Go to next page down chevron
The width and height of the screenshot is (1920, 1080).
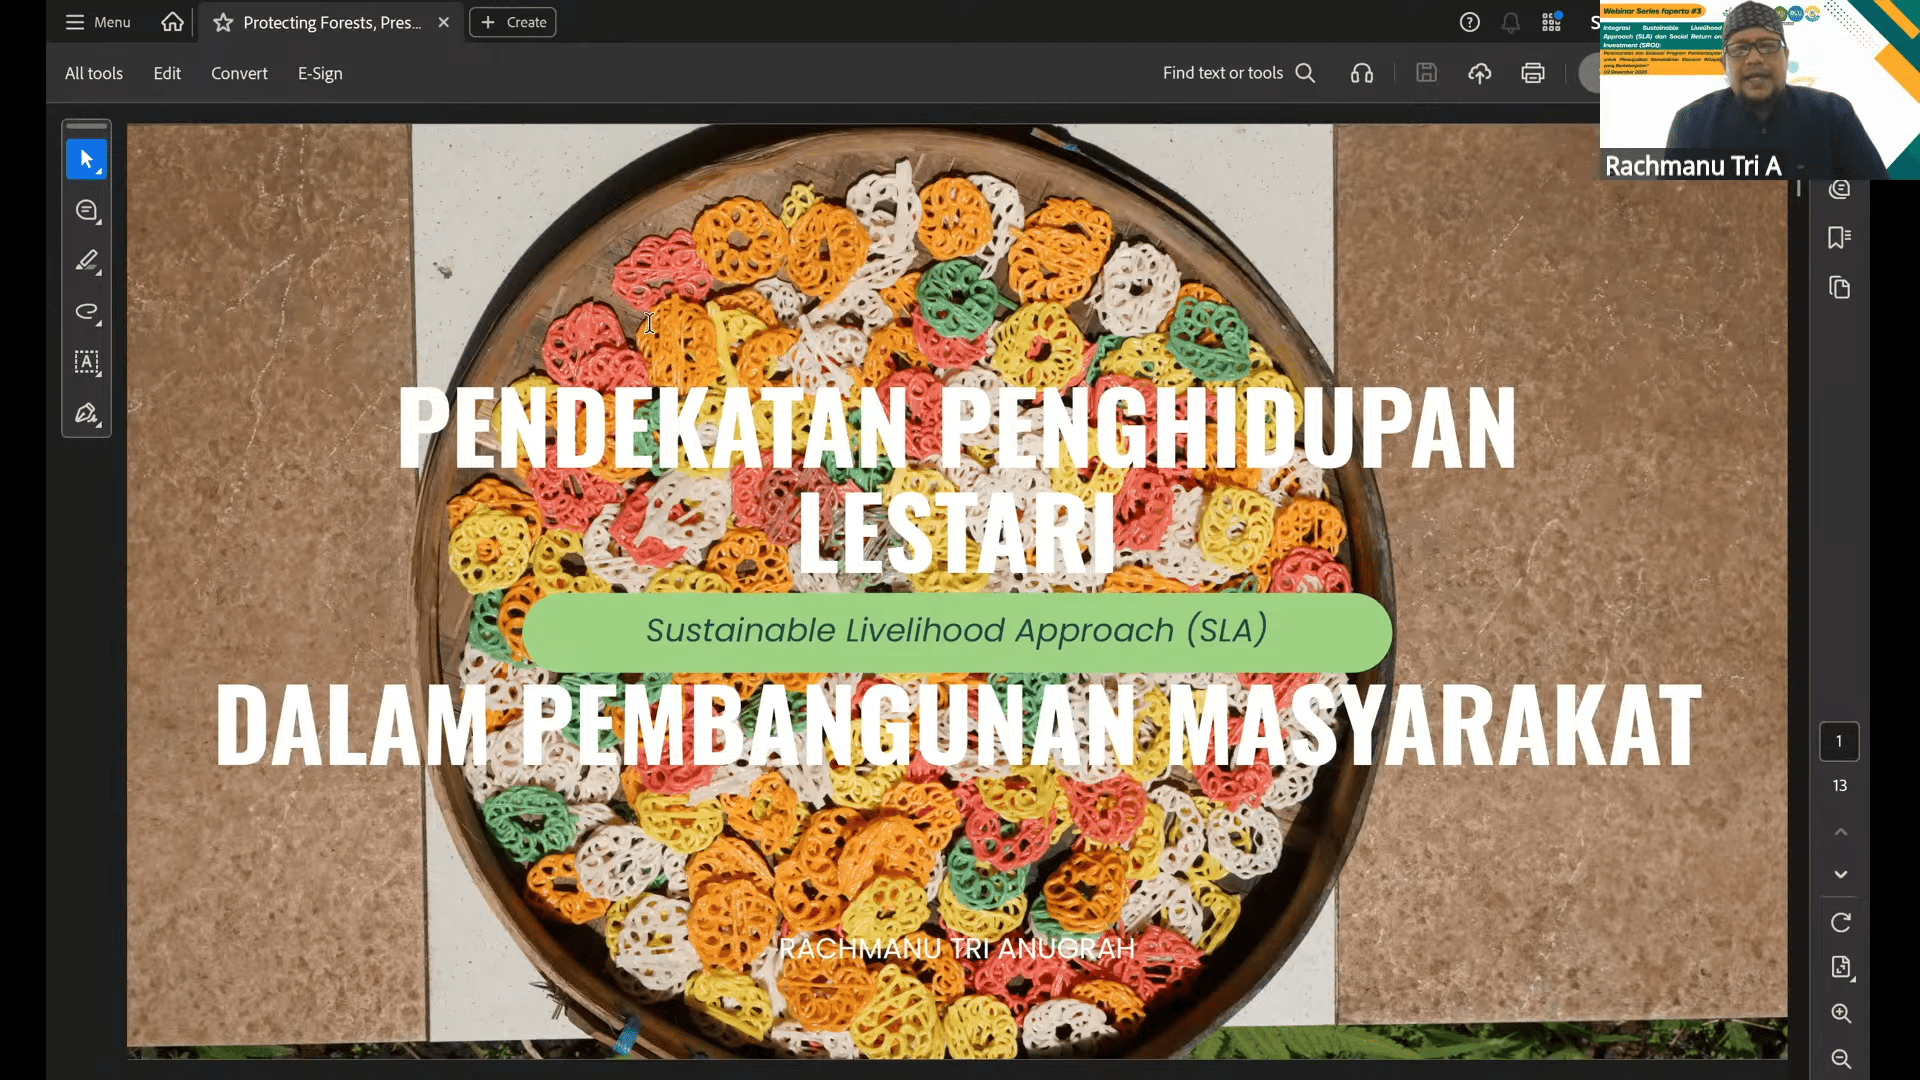pos(1840,874)
